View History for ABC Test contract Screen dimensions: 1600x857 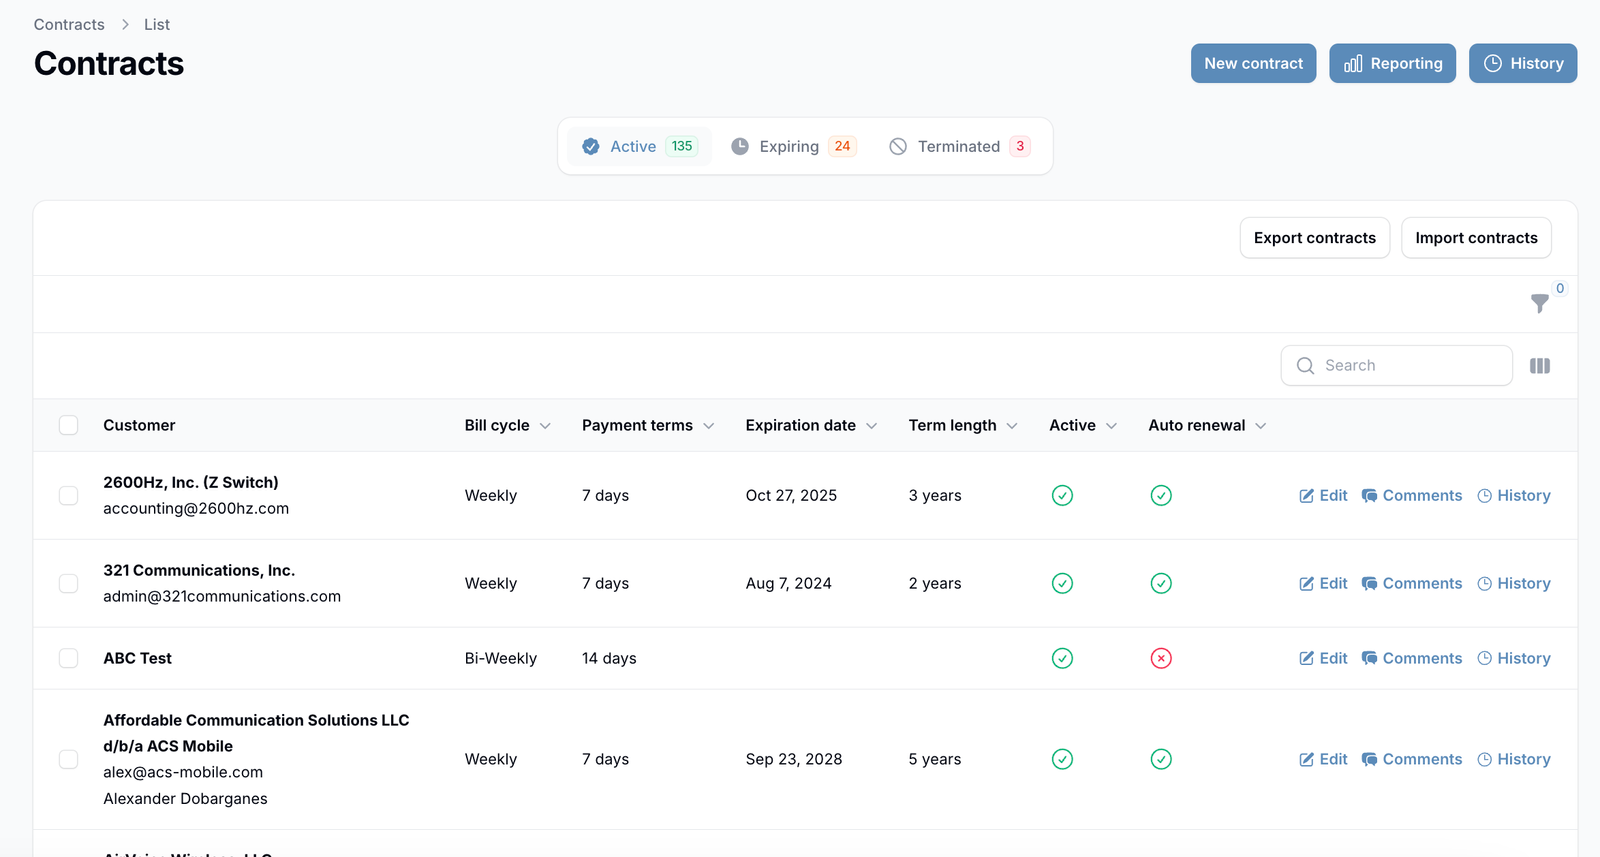[1513, 659]
